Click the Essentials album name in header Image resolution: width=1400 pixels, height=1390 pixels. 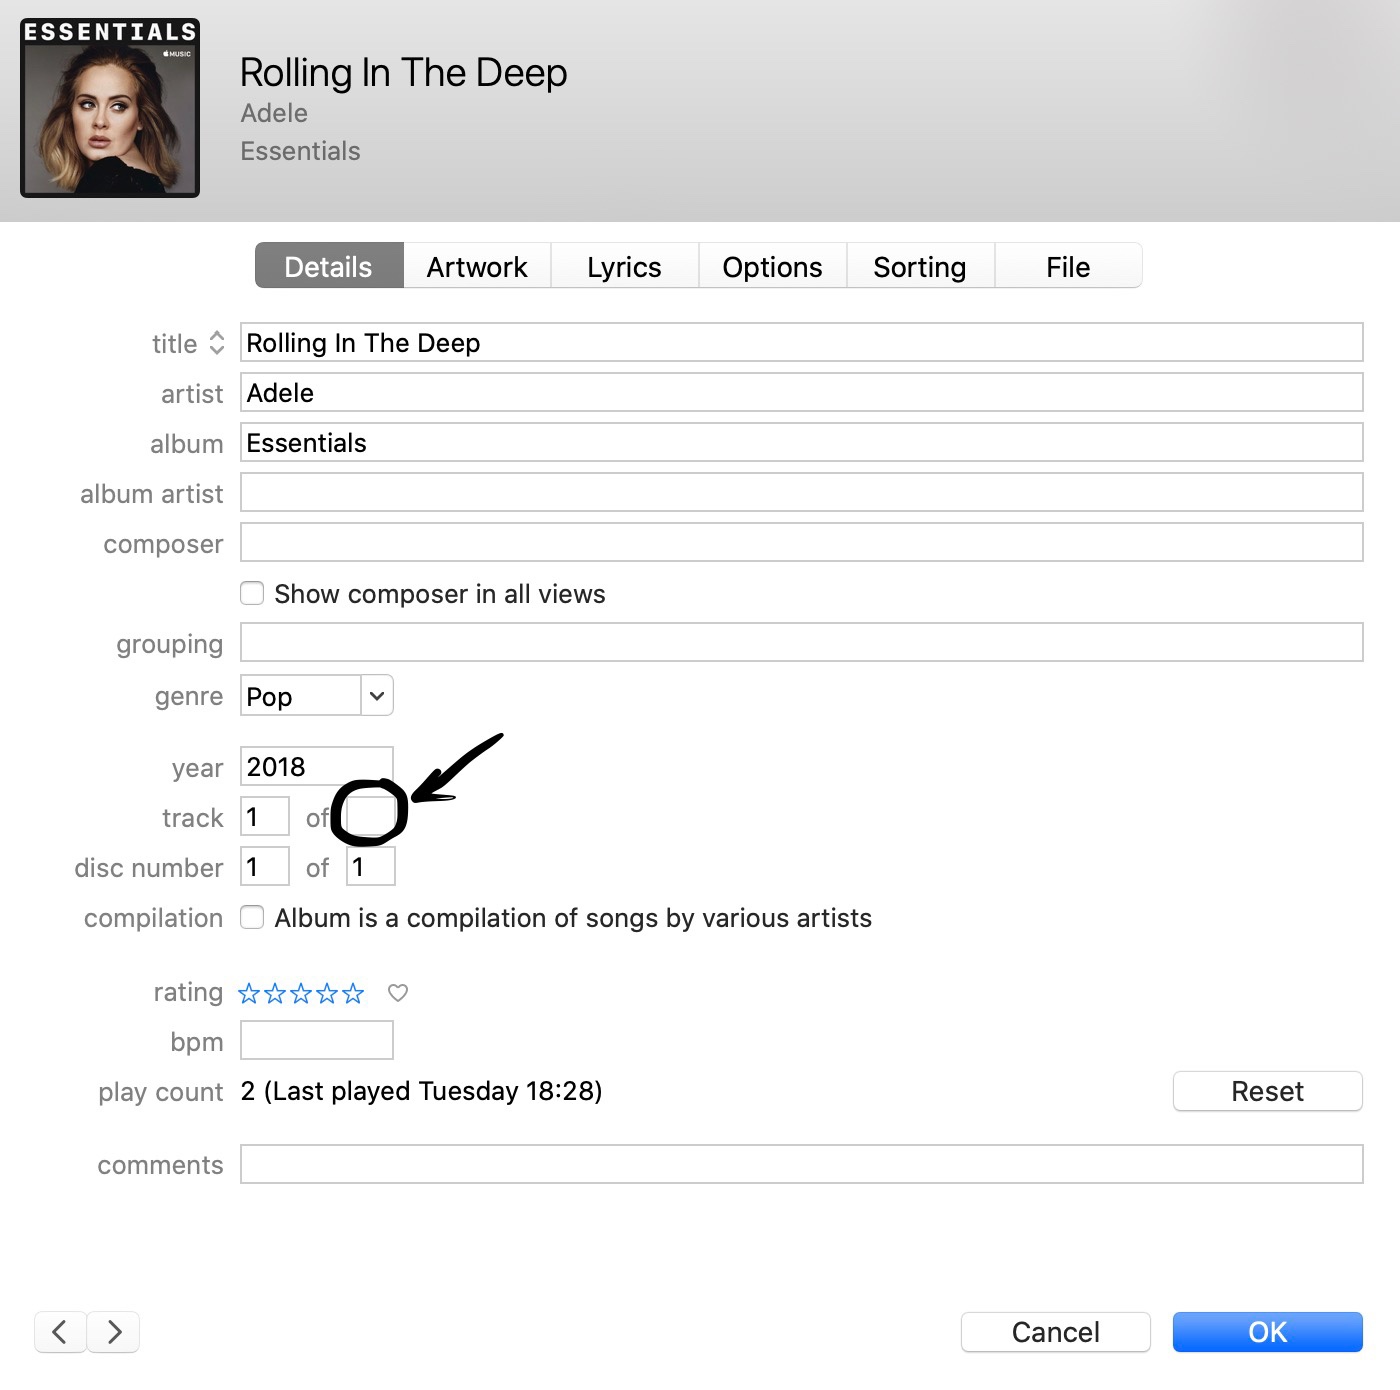coord(300,151)
